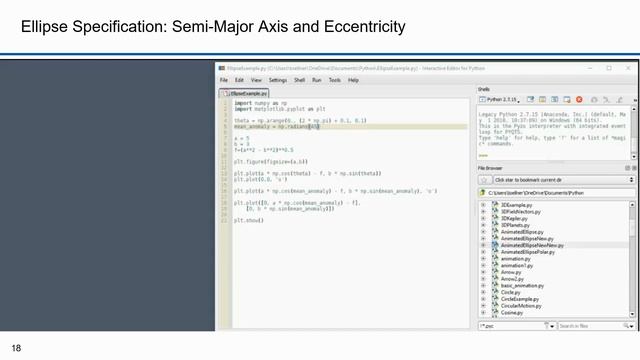Expand the 3DExample.py tree node
The image size is (640, 360).
tap(483, 205)
